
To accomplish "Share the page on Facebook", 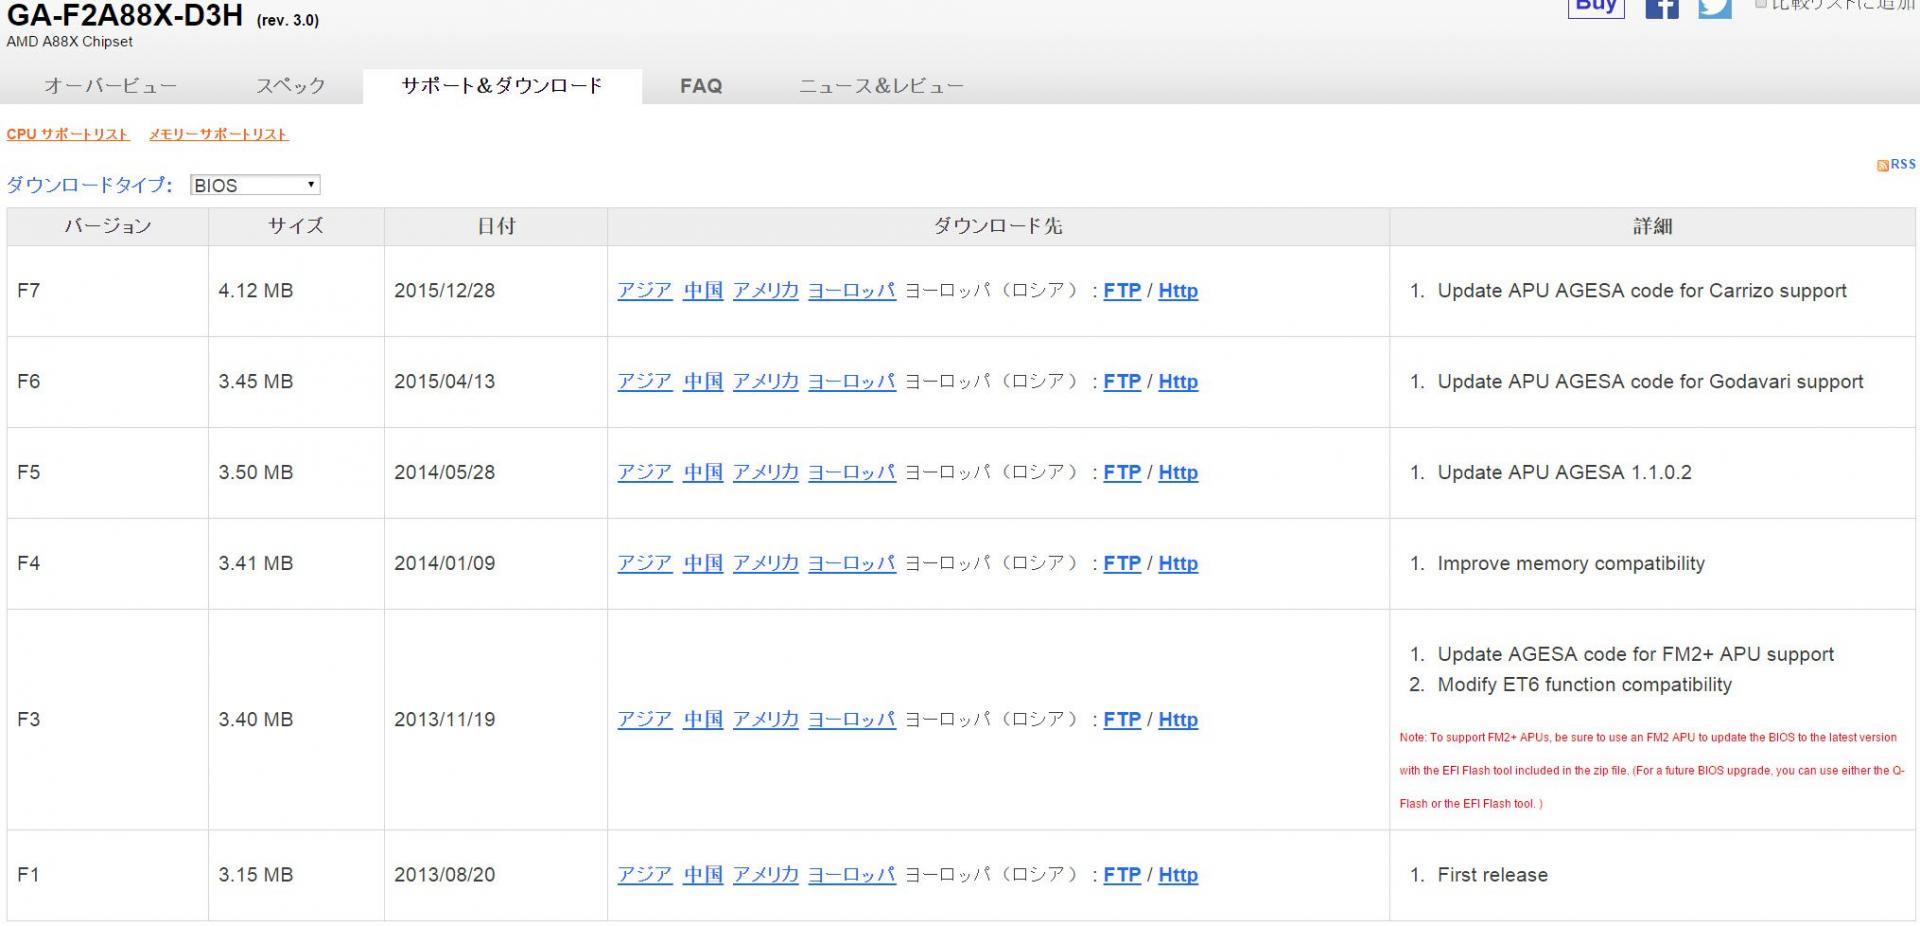I will click(x=1662, y=8).
